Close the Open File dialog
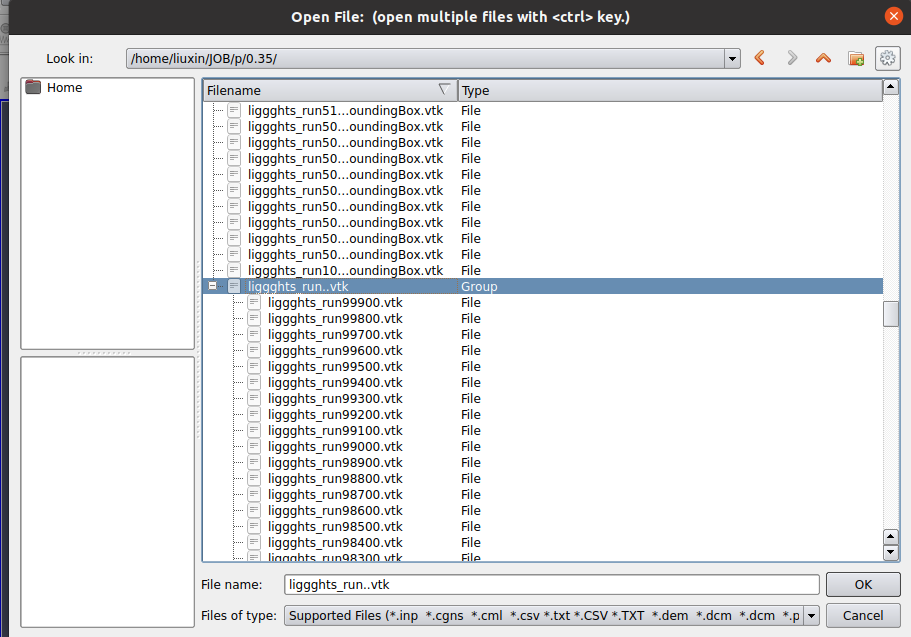This screenshot has width=911, height=637. pos(894,16)
